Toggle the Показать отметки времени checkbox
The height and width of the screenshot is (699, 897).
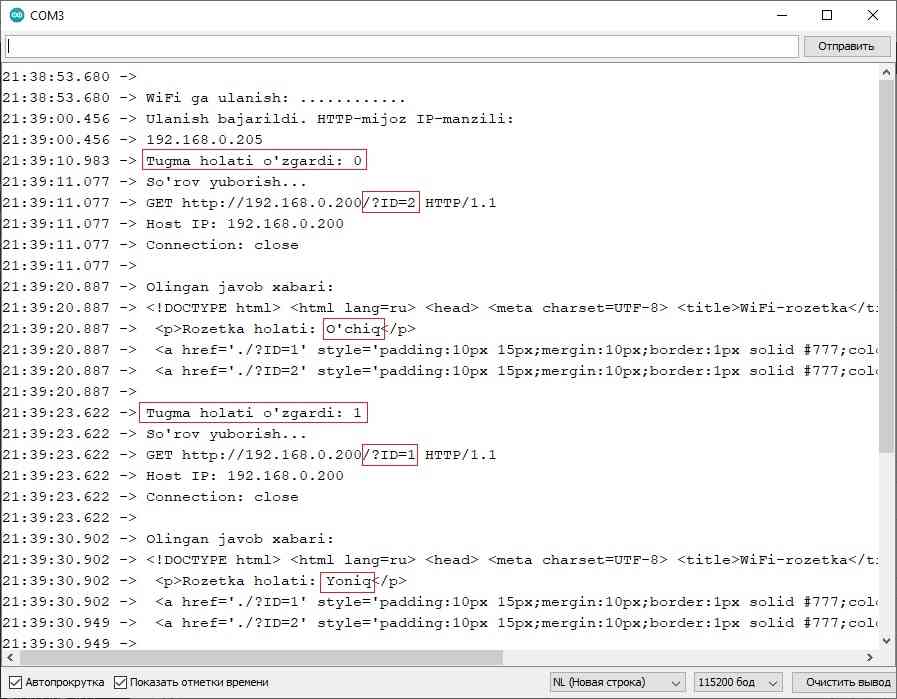click(x=121, y=682)
